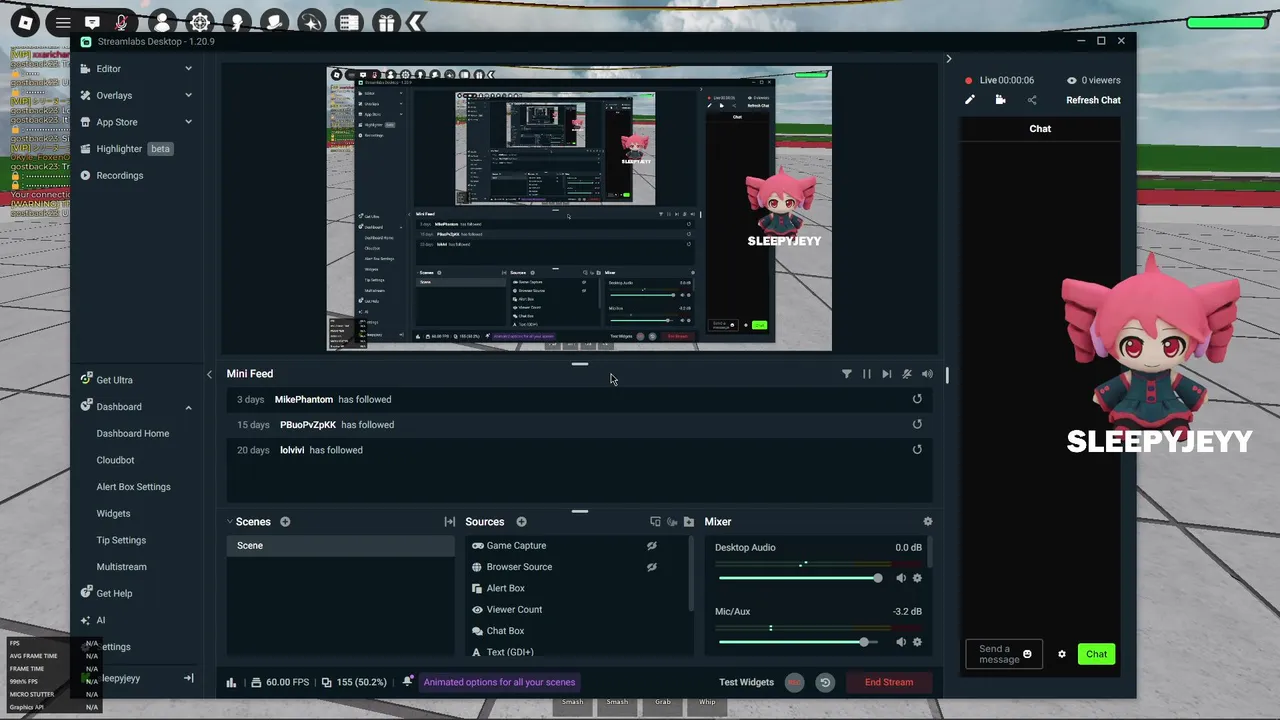Open Alert Box Settings
The height and width of the screenshot is (720, 1280).
click(133, 487)
